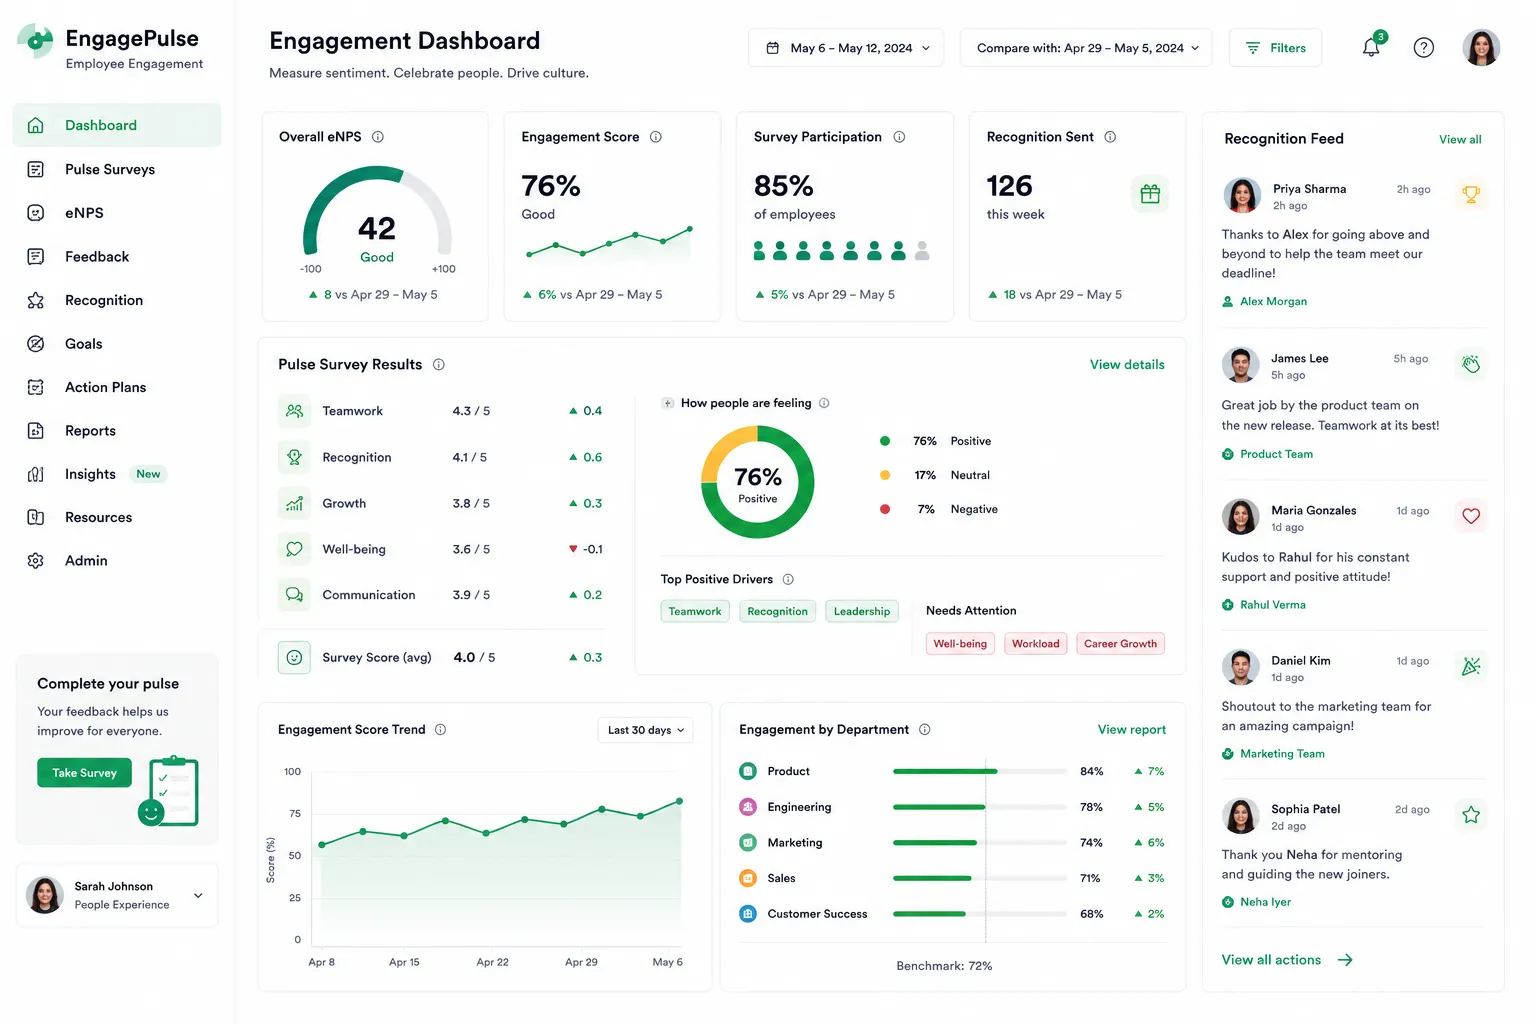Click the Communication chat bubble icon
The height and width of the screenshot is (1024, 1536).
click(x=294, y=595)
